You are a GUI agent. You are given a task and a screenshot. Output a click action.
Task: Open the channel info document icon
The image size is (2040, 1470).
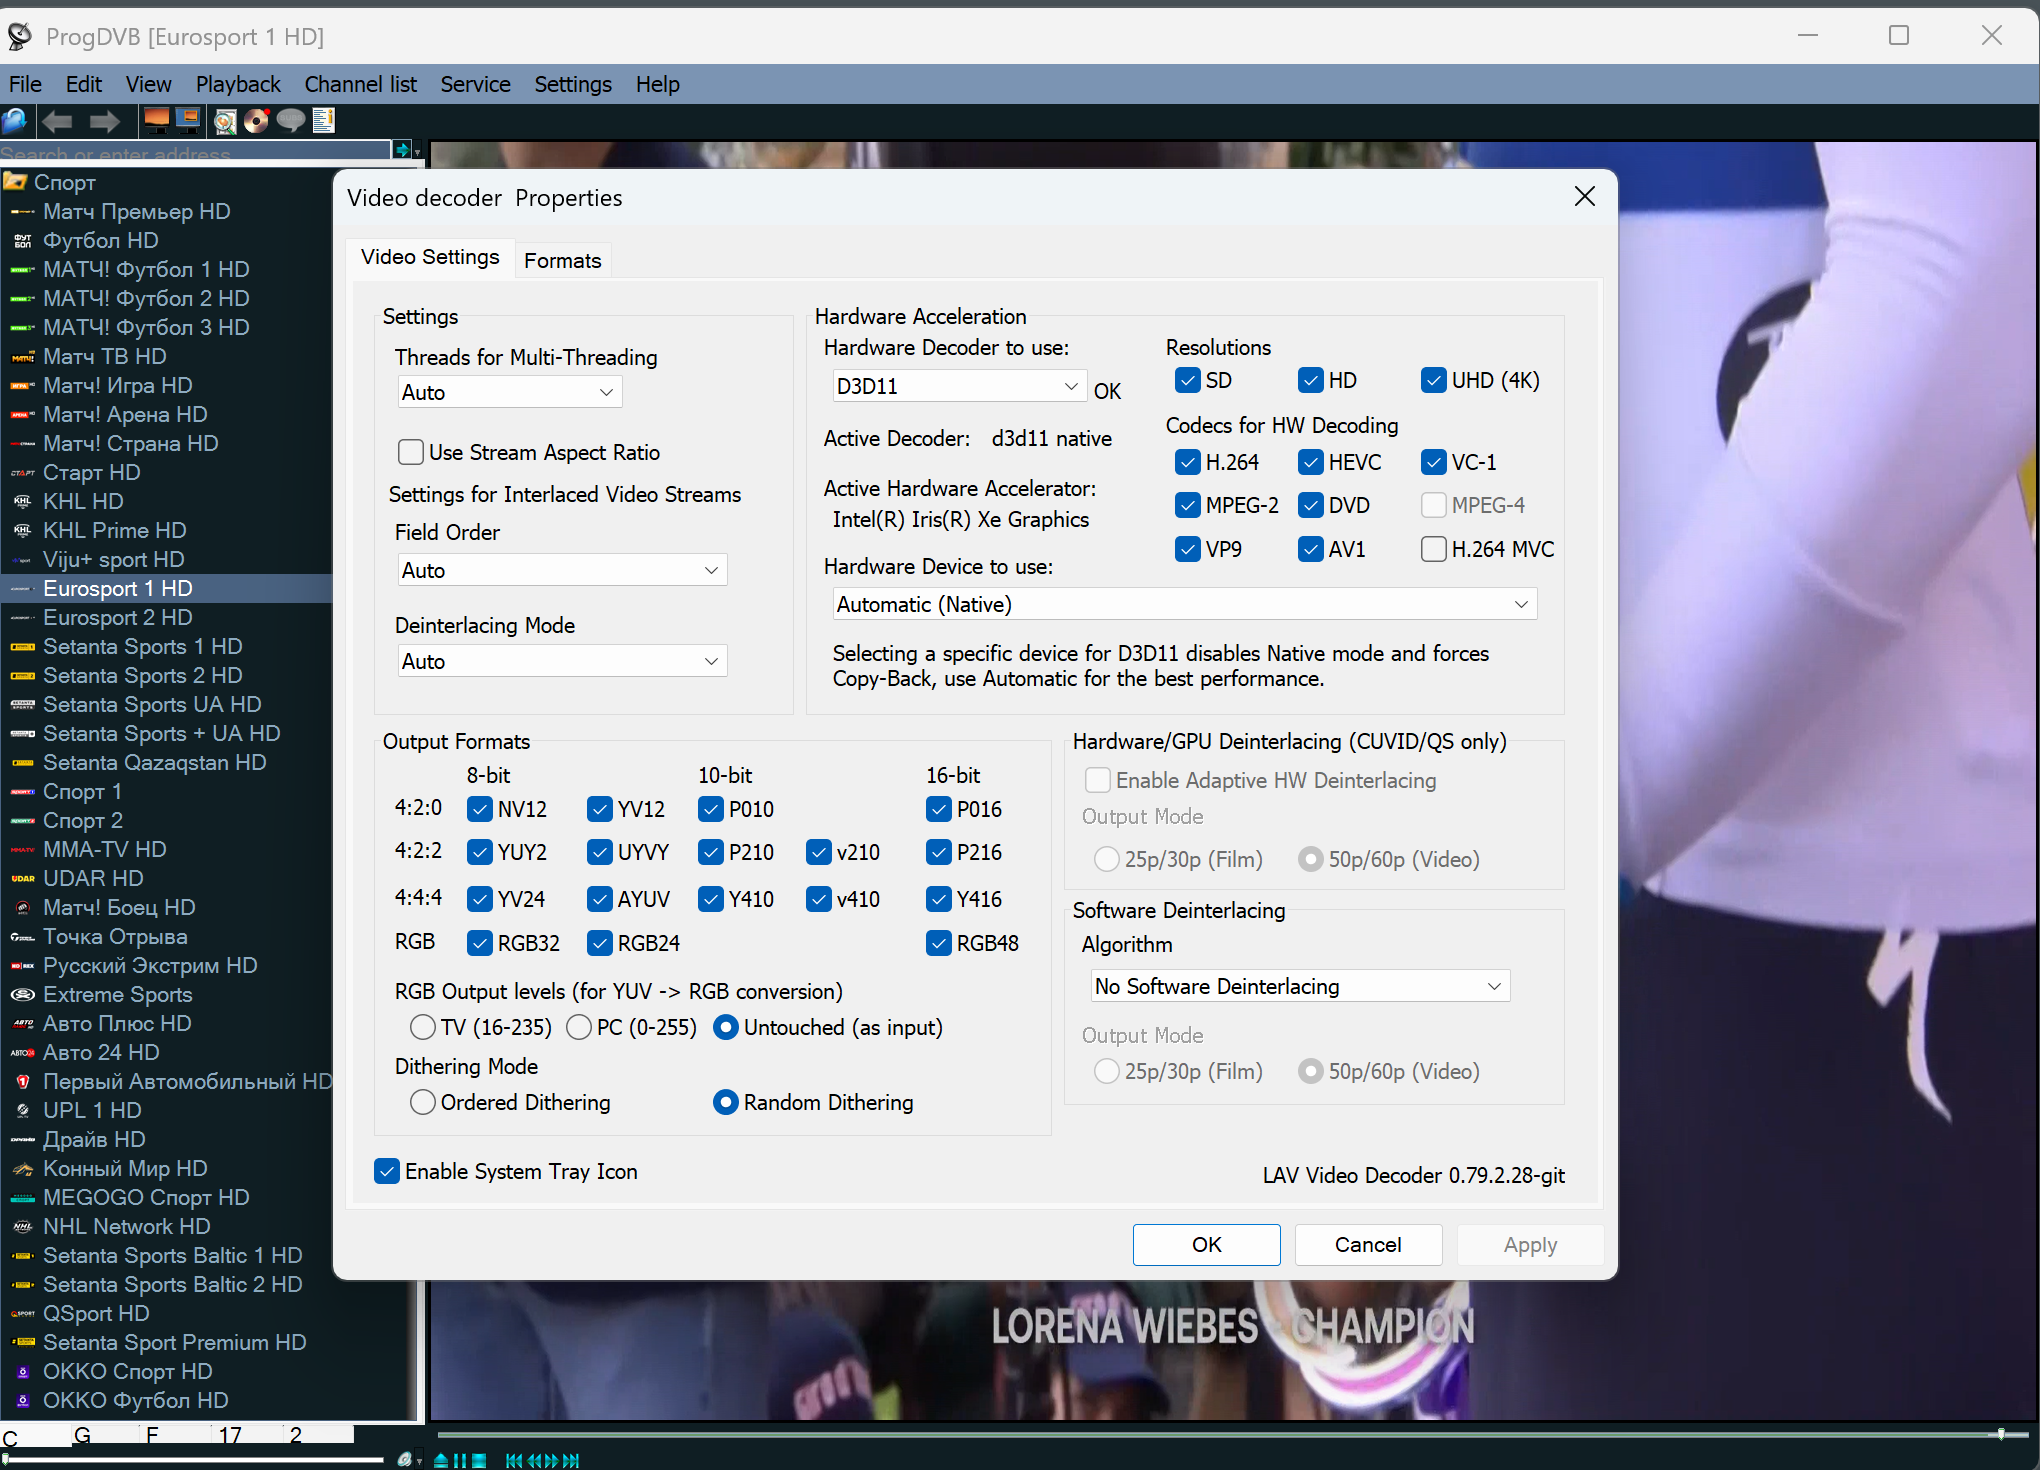coord(323,122)
